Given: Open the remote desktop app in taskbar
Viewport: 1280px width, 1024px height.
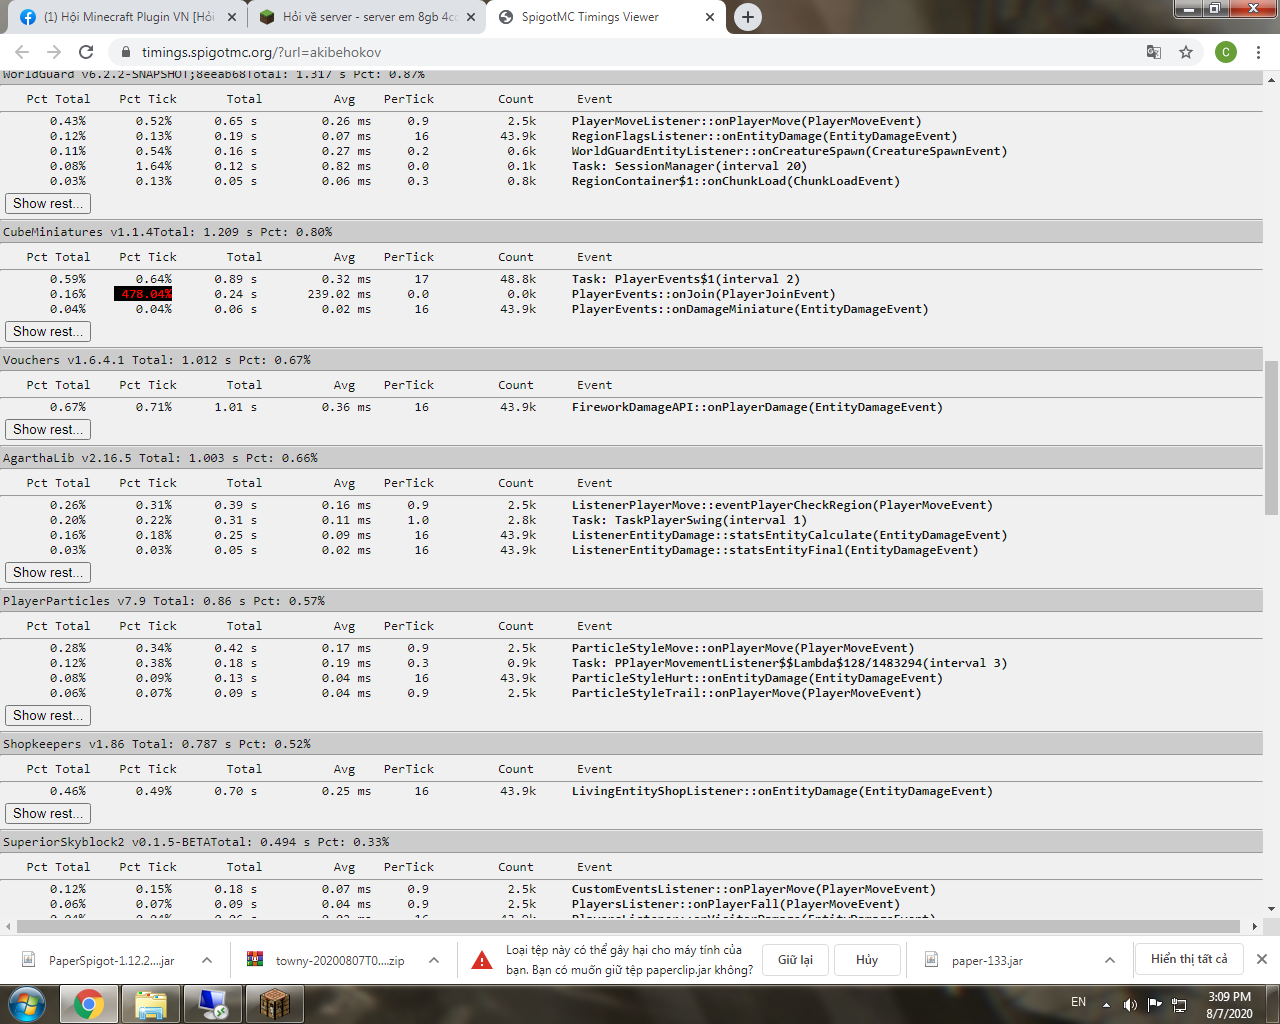Looking at the screenshot, I should pos(213,1004).
